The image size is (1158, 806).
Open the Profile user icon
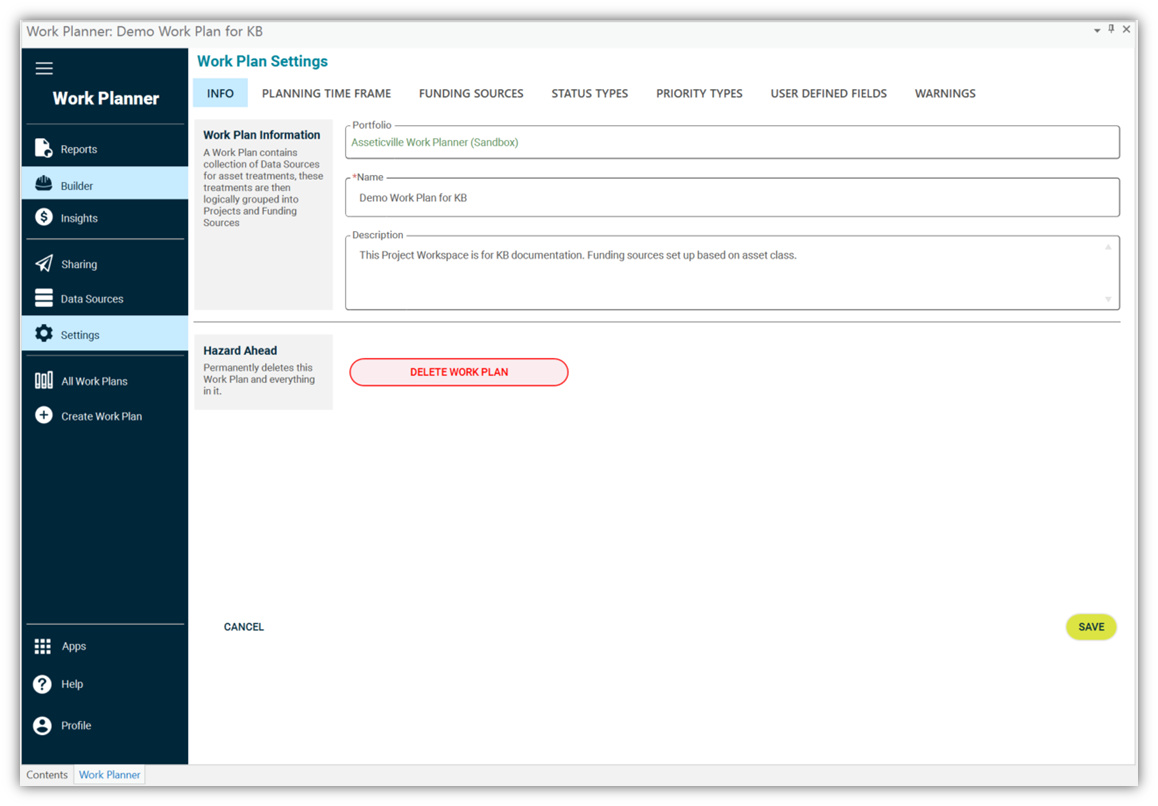click(x=43, y=725)
